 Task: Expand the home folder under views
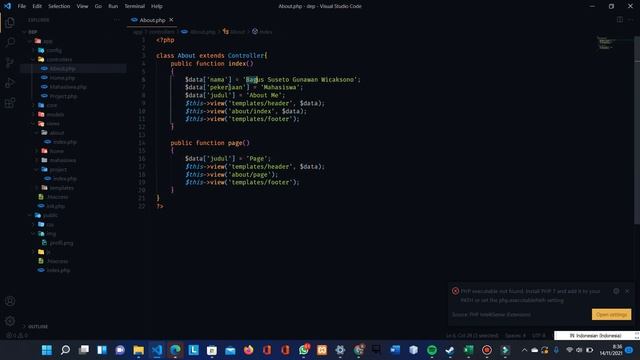pyautogui.click(x=57, y=151)
